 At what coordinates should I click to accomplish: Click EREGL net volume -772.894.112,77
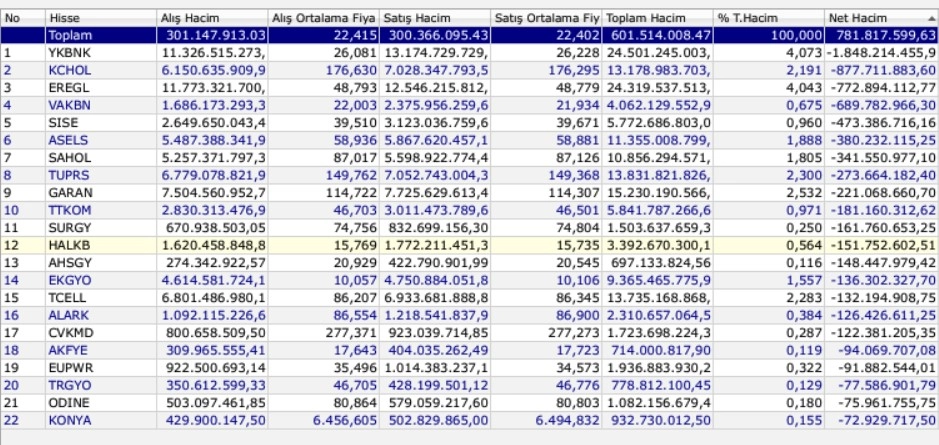point(885,88)
